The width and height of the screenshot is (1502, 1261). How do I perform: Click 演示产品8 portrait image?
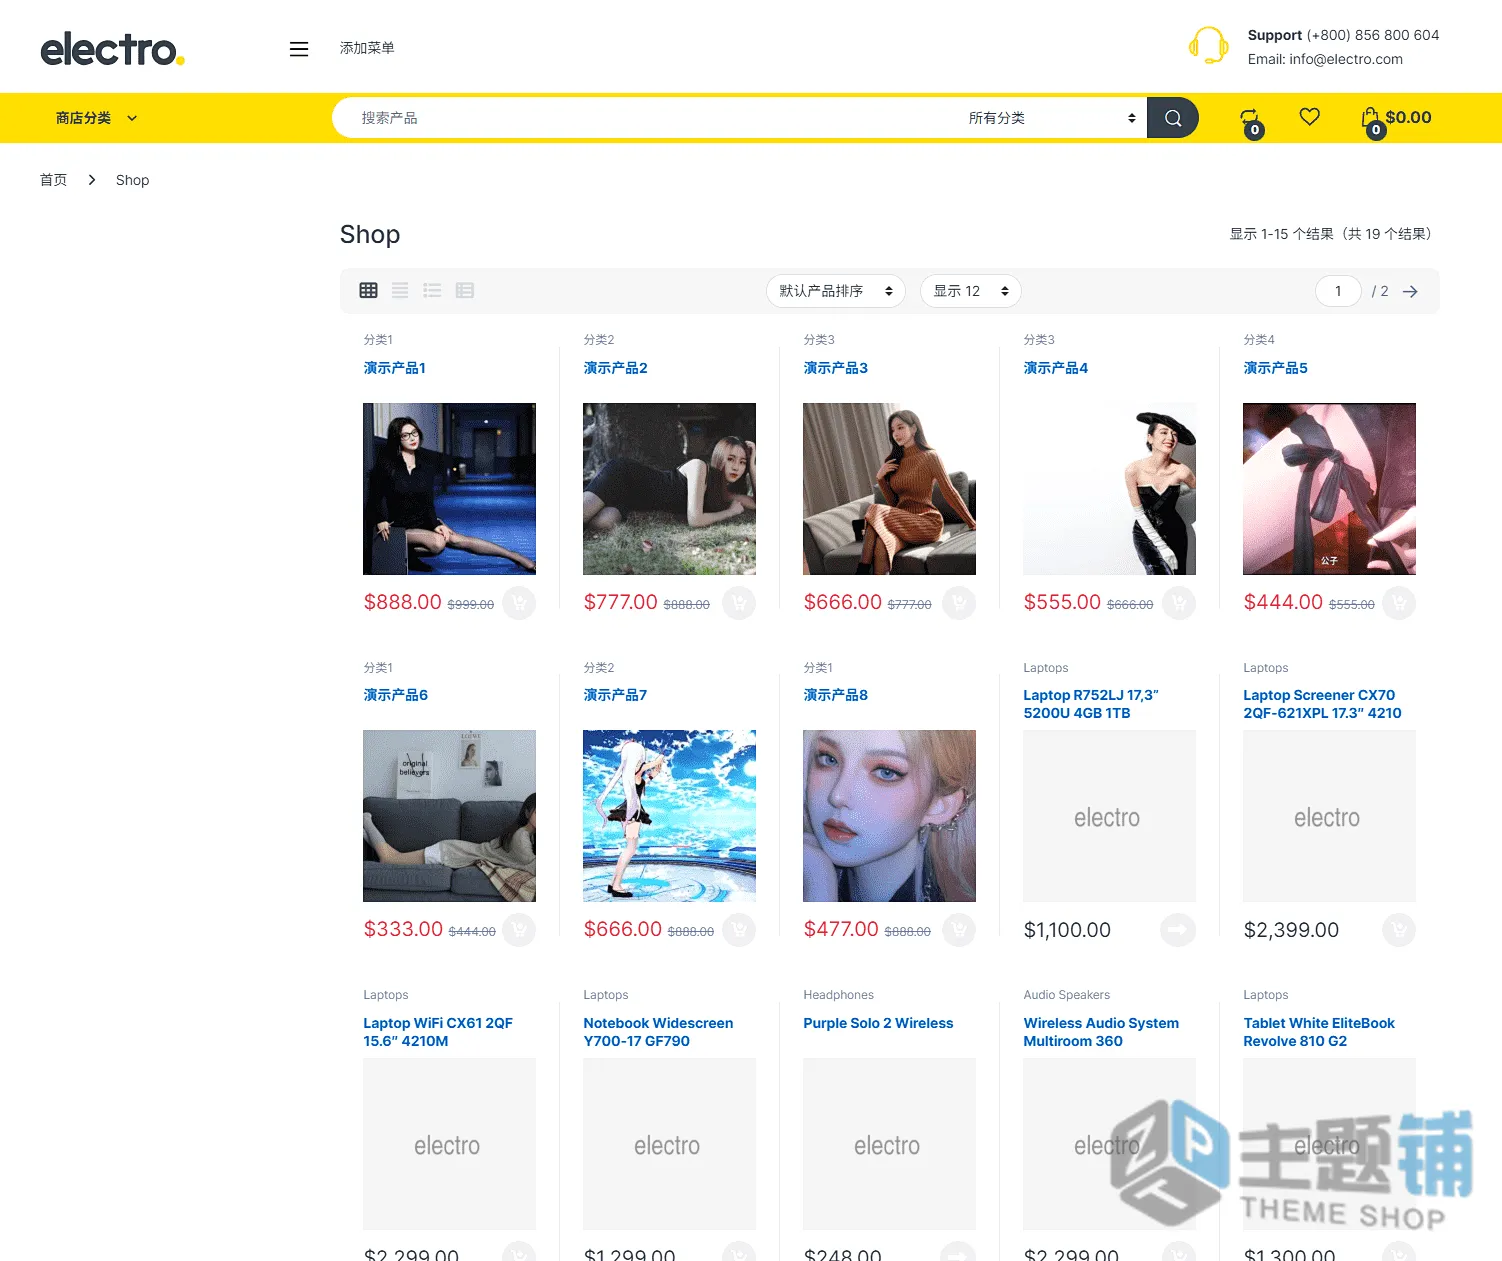click(889, 816)
